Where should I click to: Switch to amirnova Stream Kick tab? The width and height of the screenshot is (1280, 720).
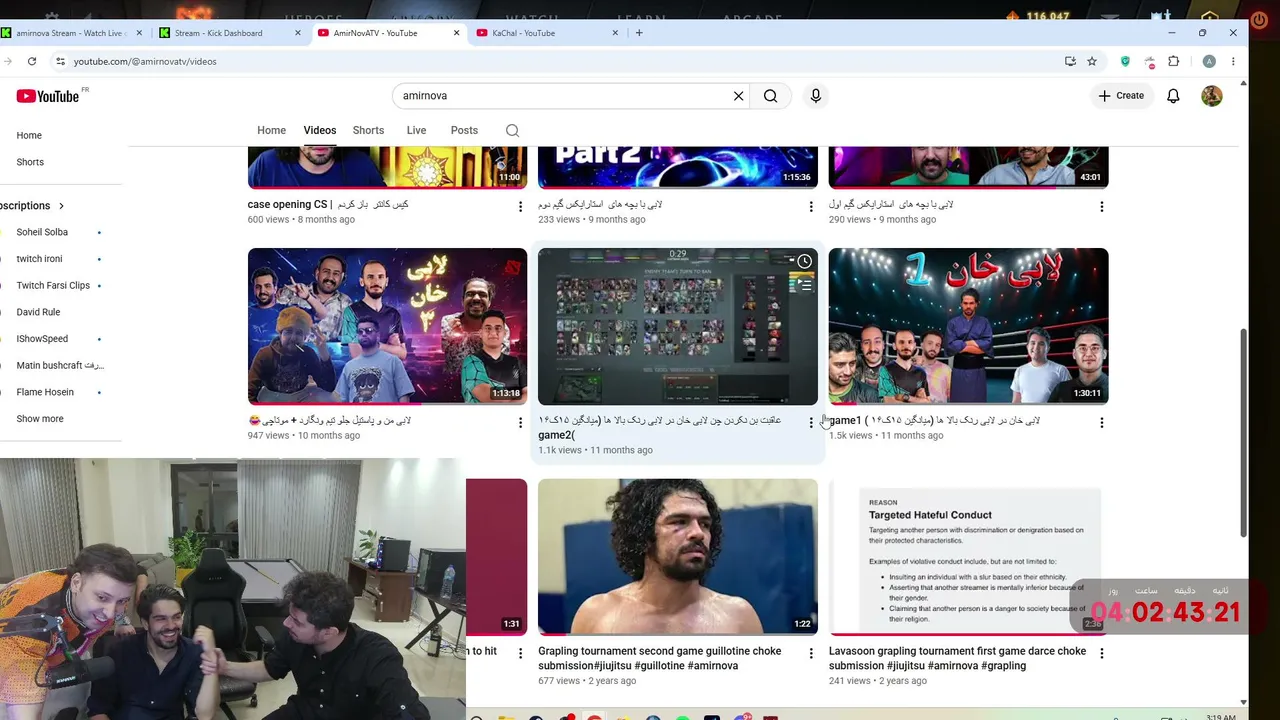(x=70, y=33)
